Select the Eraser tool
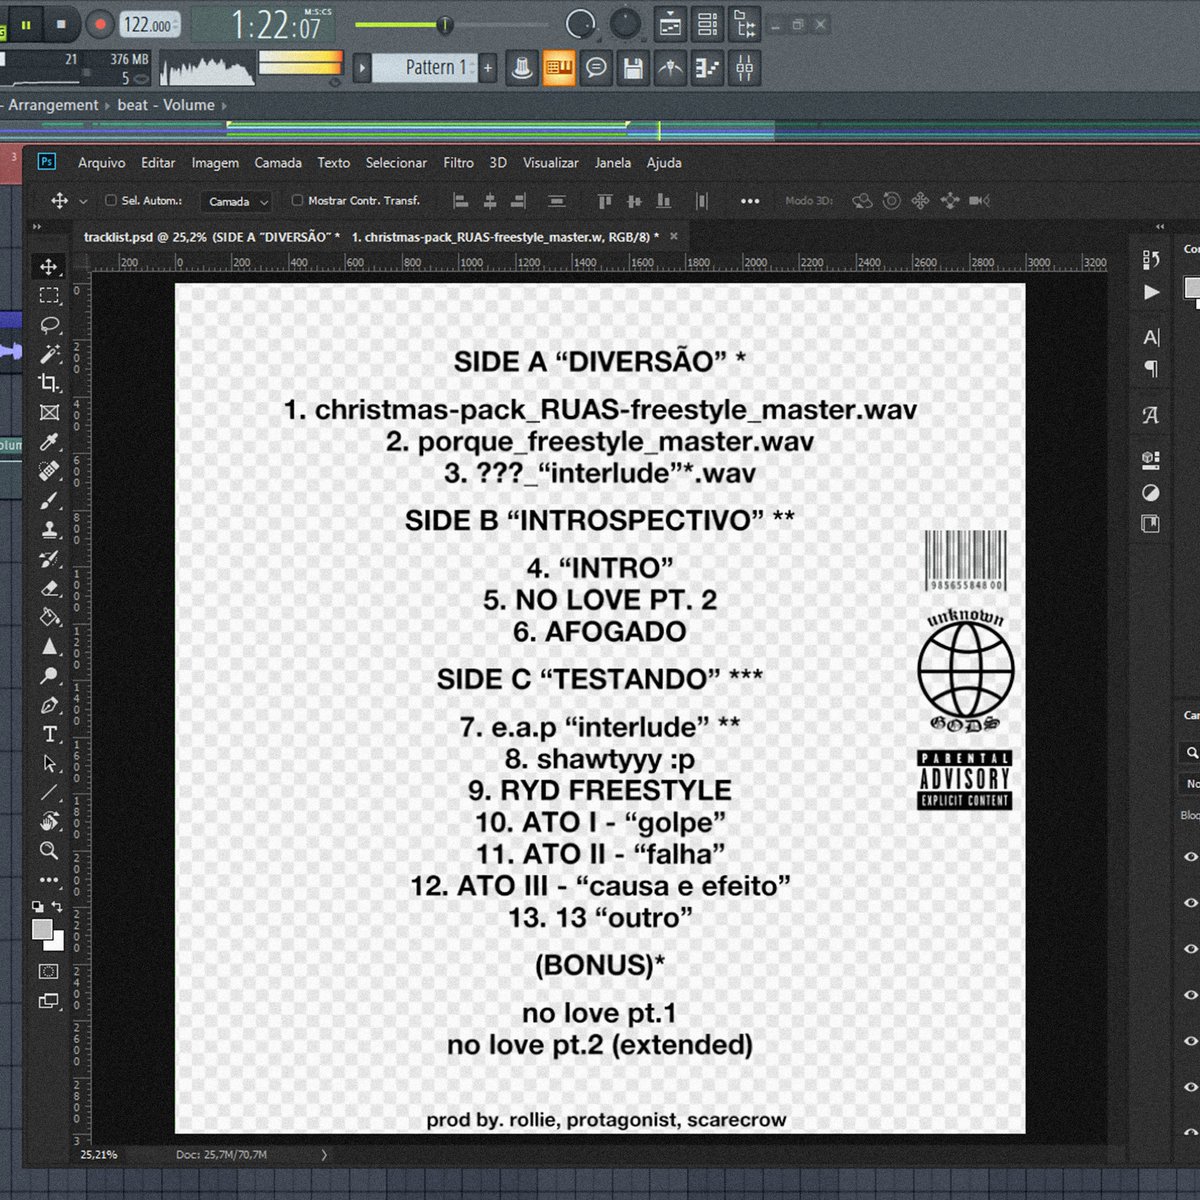This screenshot has height=1200, width=1200. [48, 588]
